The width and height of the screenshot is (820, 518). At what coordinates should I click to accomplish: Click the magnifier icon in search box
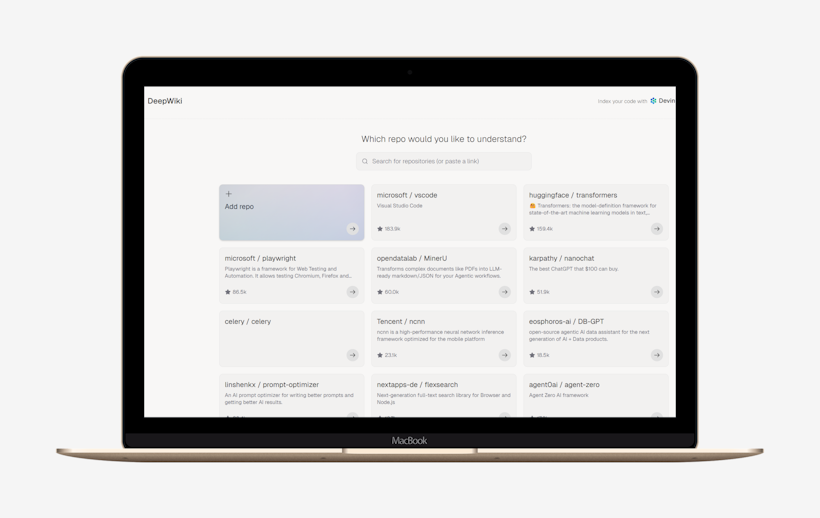tap(365, 161)
